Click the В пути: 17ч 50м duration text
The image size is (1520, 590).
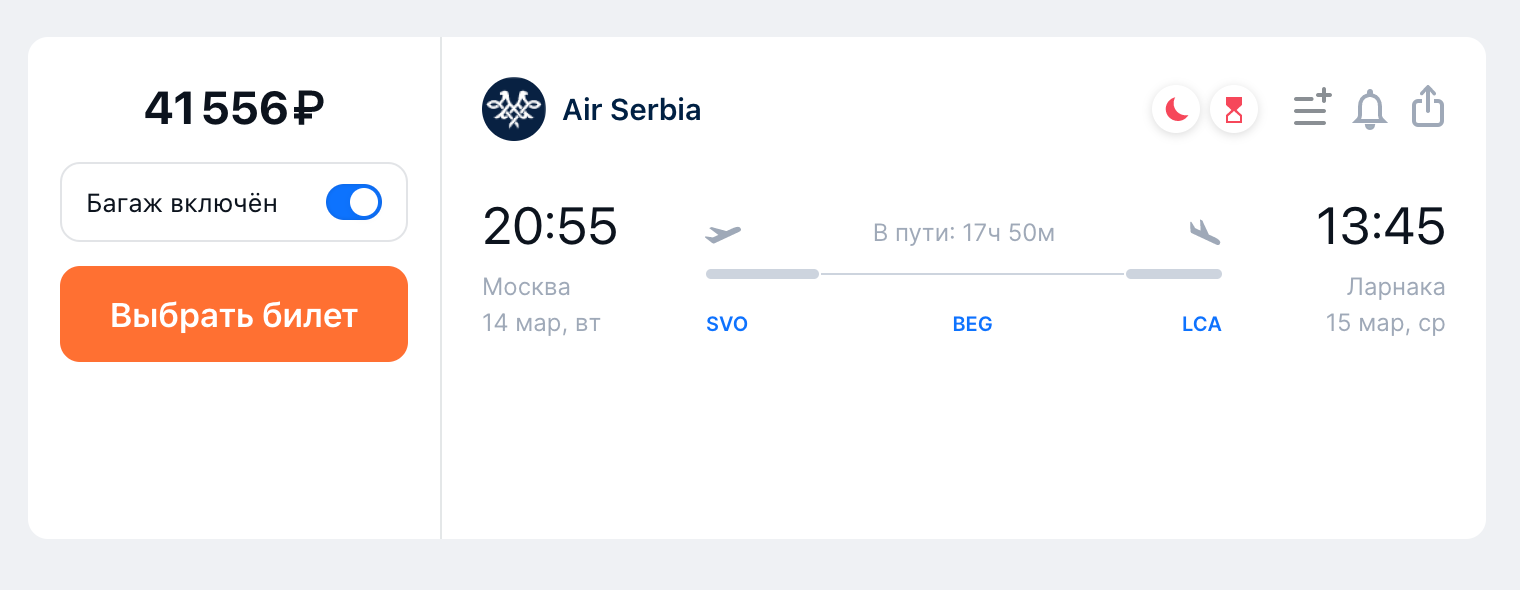(964, 234)
